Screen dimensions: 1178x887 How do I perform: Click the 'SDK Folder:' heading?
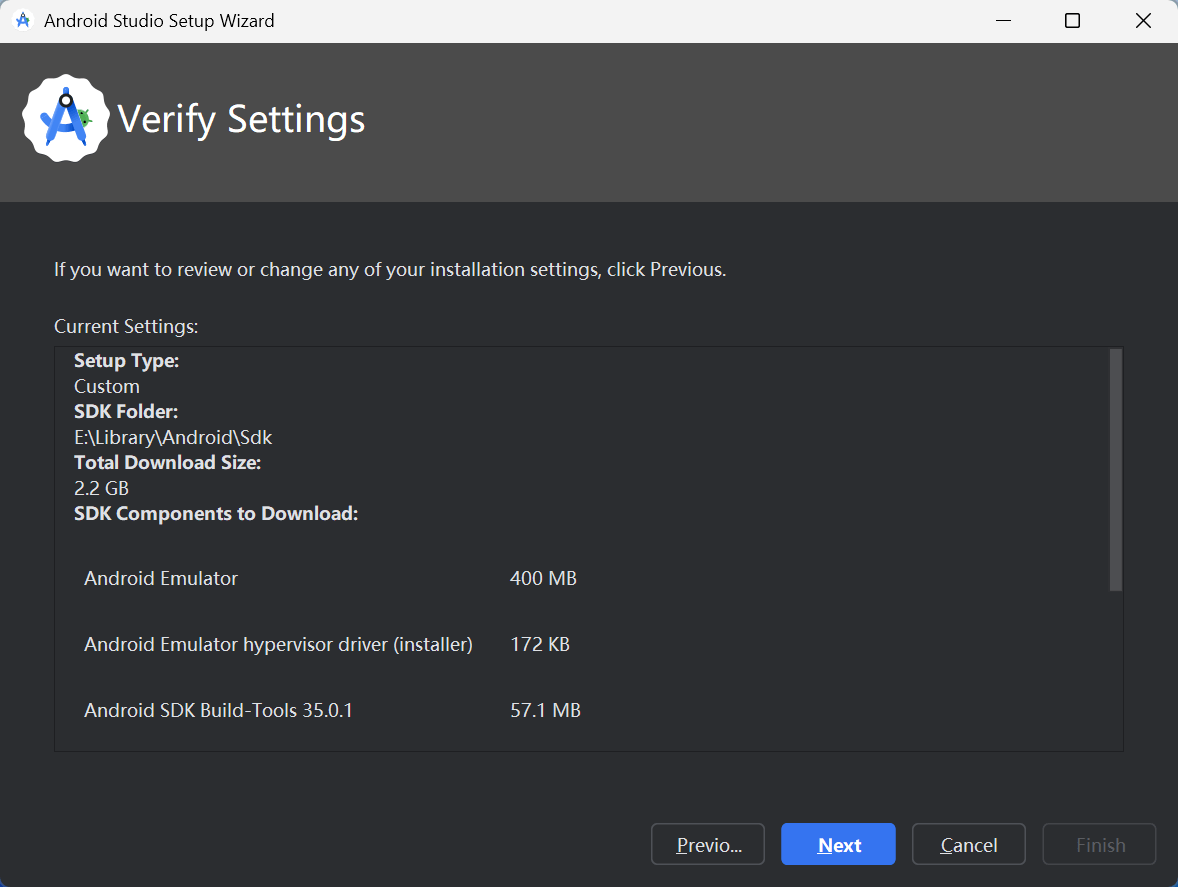[x=125, y=412]
